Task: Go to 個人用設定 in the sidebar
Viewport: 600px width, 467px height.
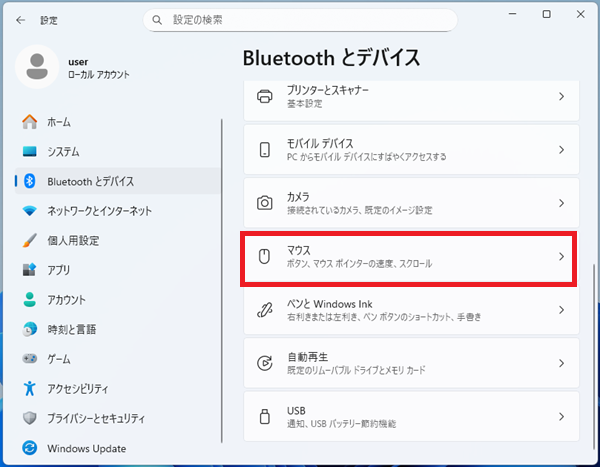Action: [73, 240]
